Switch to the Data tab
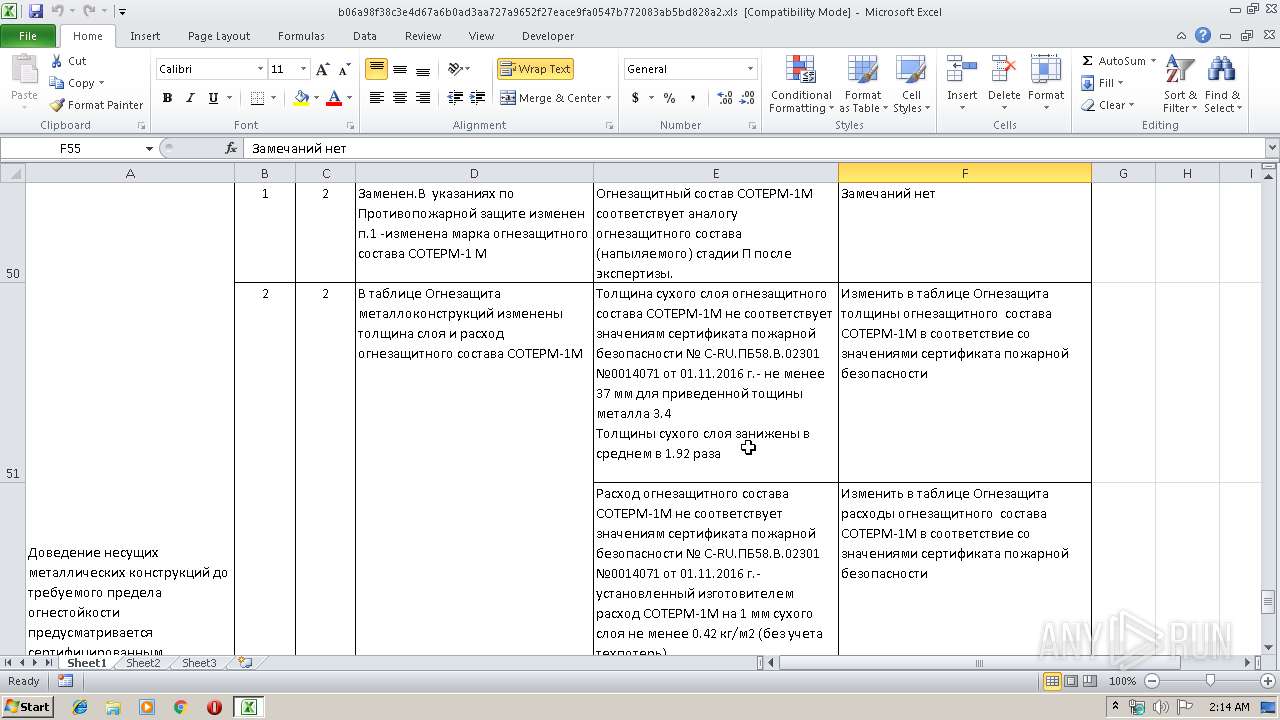This screenshot has height=720, width=1280. coord(365,36)
